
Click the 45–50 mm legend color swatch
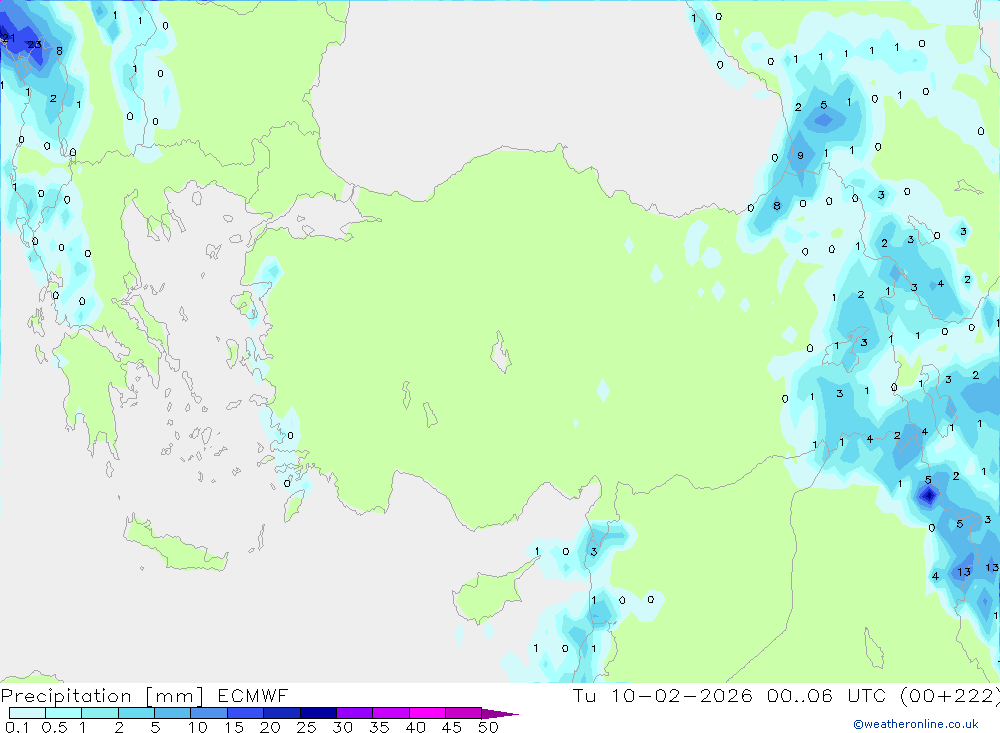[x=463, y=713]
